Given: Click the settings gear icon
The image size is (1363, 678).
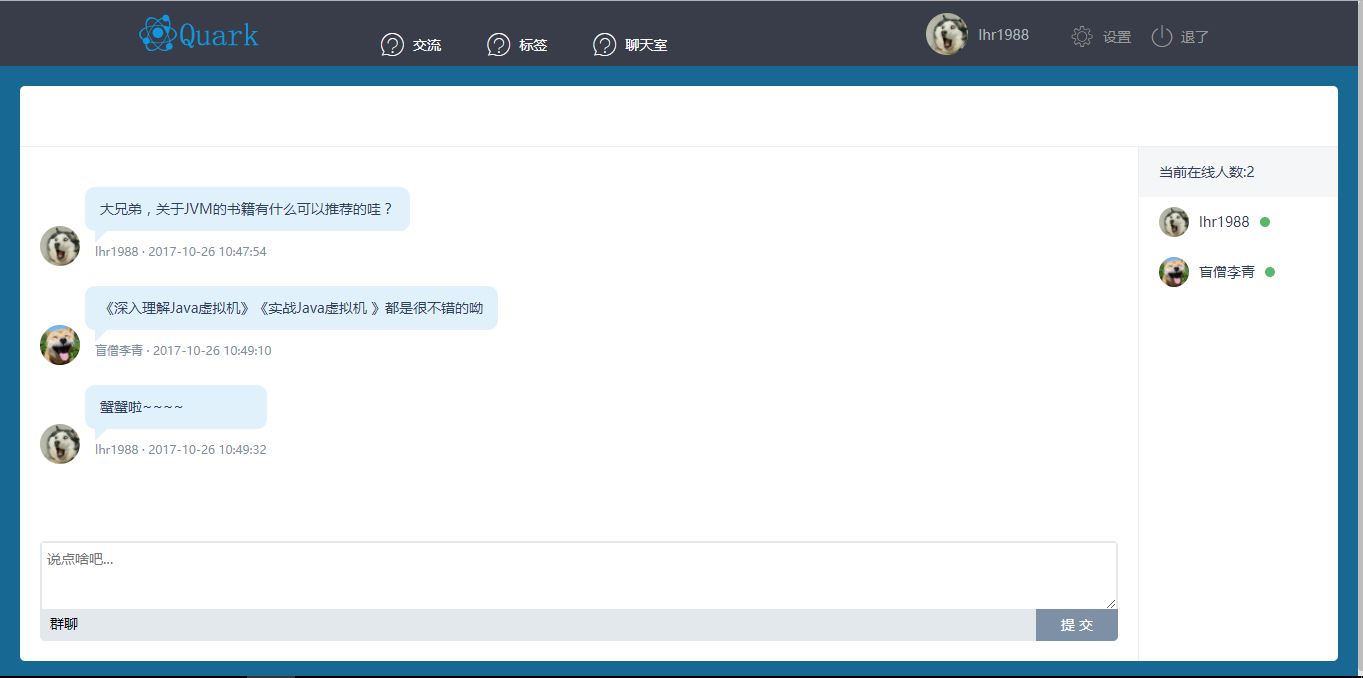Looking at the screenshot, I should 1082,37.
